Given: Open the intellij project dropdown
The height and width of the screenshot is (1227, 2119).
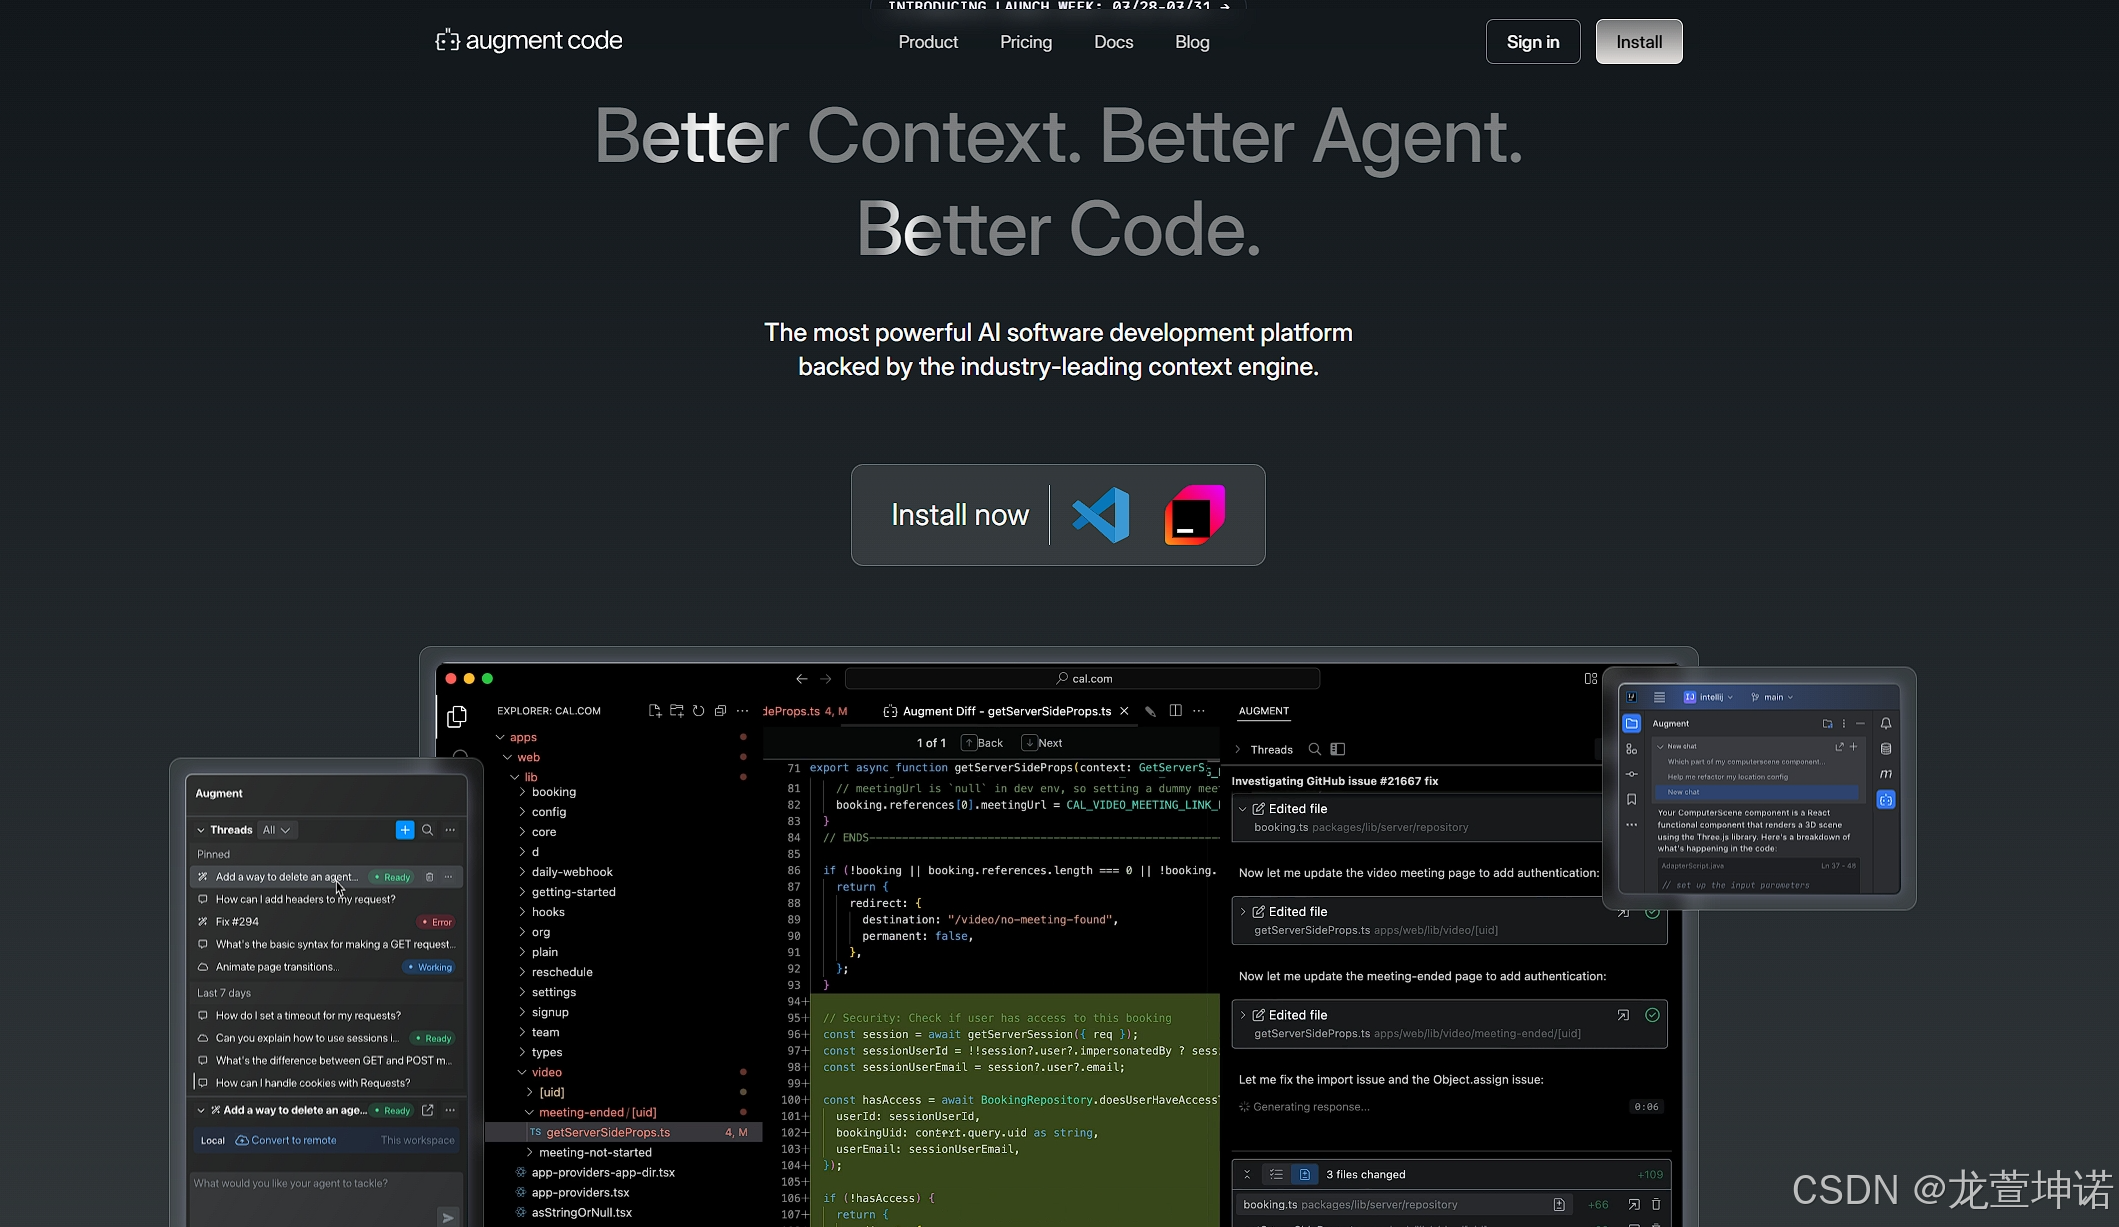Looking at the screenshot, I should [1709, 697].
